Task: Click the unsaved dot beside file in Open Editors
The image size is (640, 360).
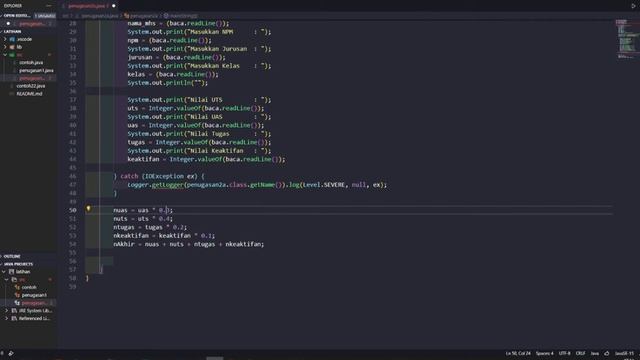Action: (x=8, y=24)
